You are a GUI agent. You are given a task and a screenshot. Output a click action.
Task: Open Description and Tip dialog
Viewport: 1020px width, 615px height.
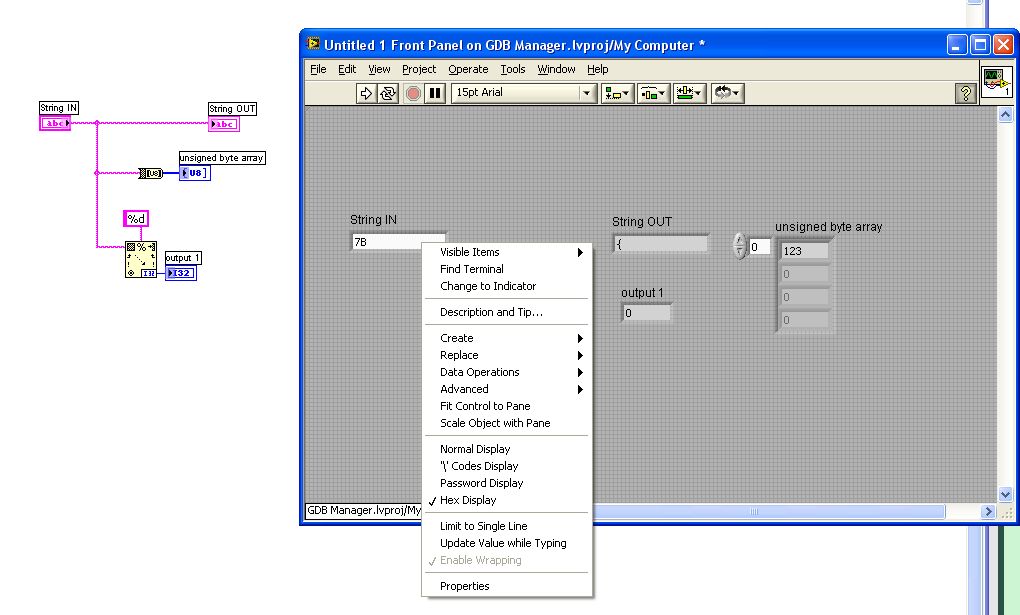coord(507,312)
